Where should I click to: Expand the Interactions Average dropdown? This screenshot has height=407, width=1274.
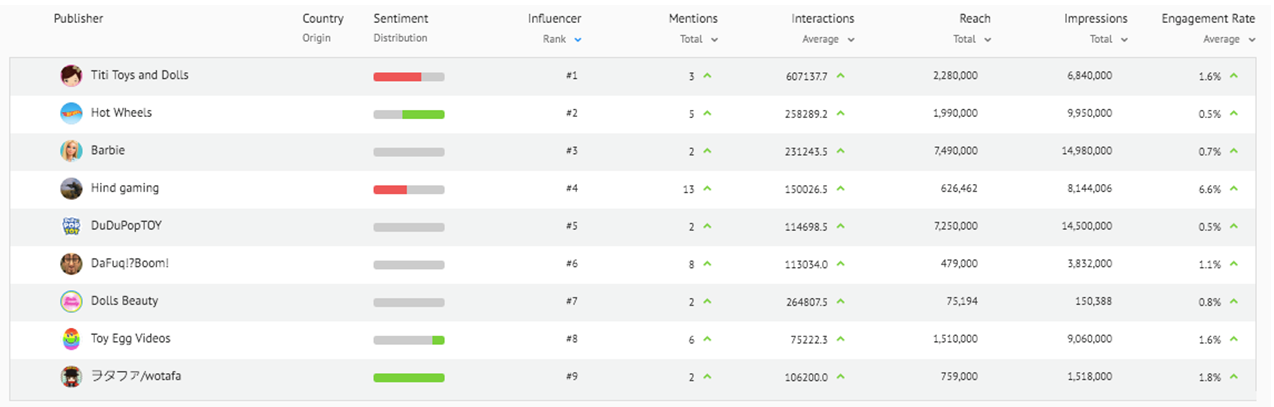pyautogui.click(x=851, y=40)
